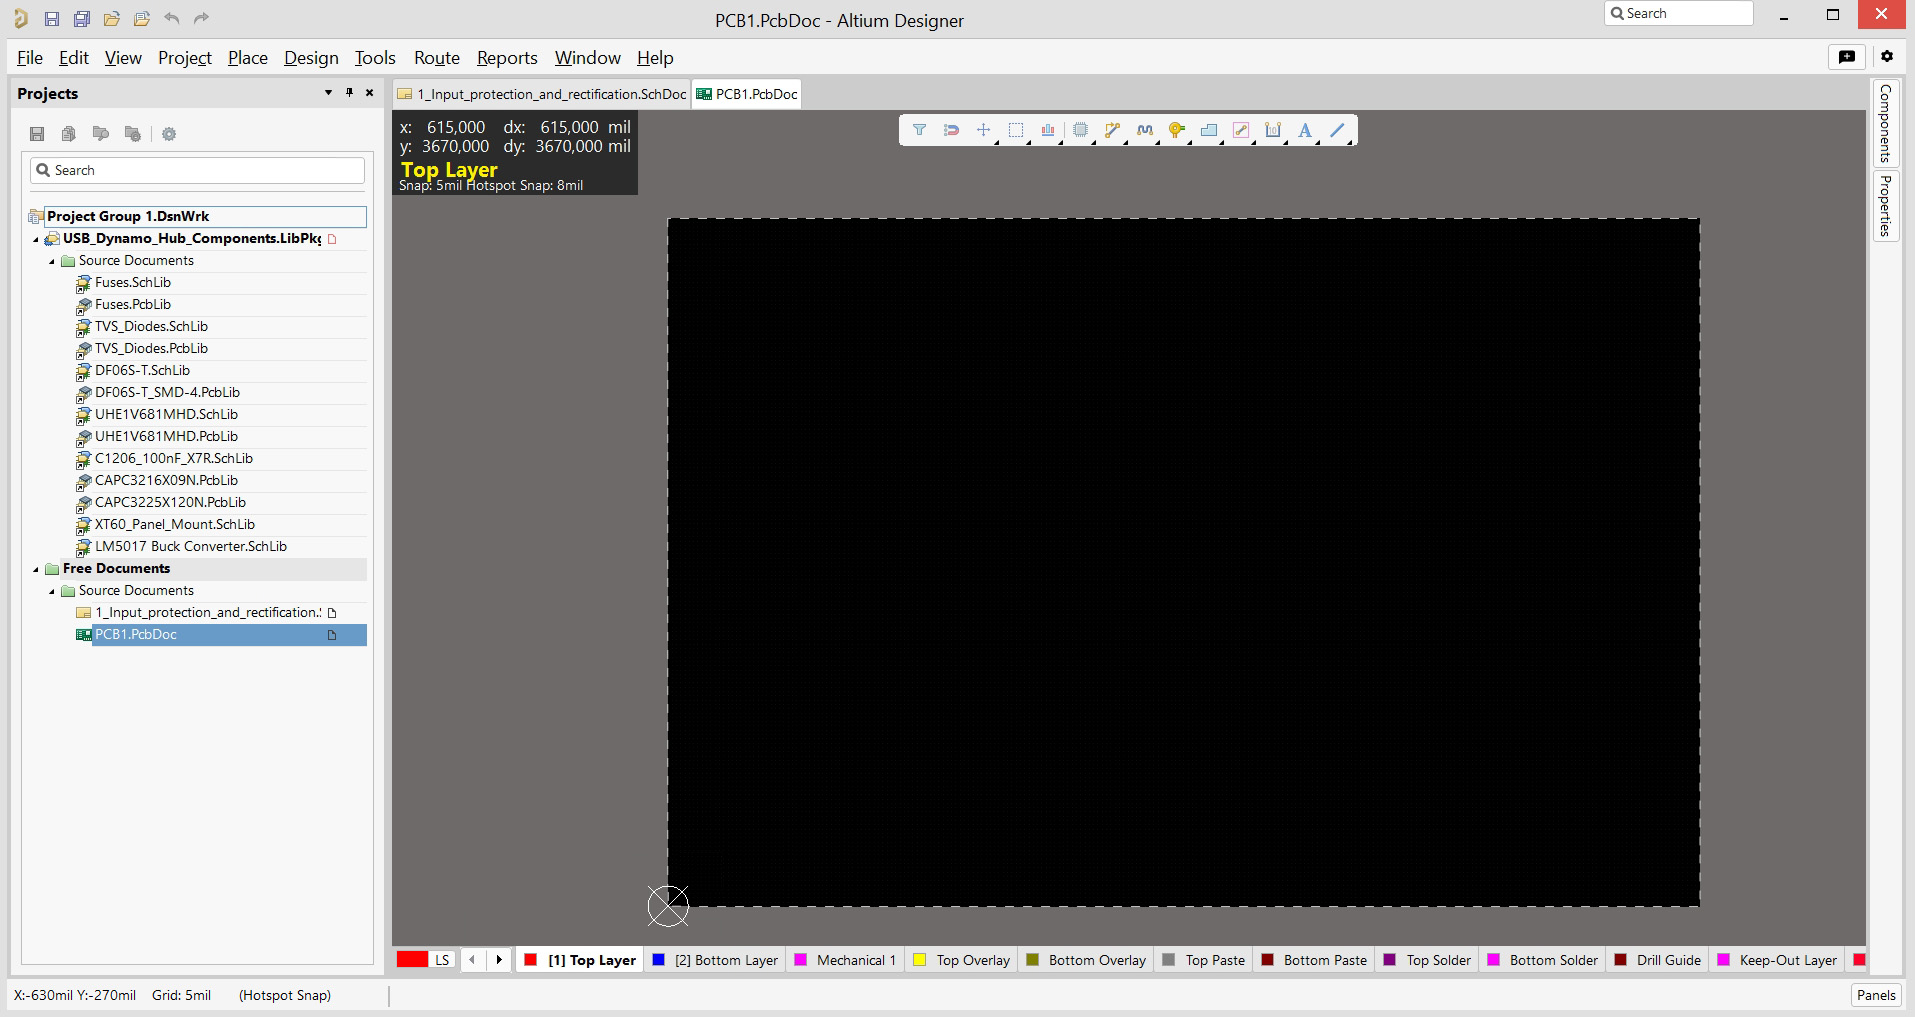Select XT60_Panel_Mount.SchLib in the tree
The image size is (1915, 1017).
click(175, 525)
